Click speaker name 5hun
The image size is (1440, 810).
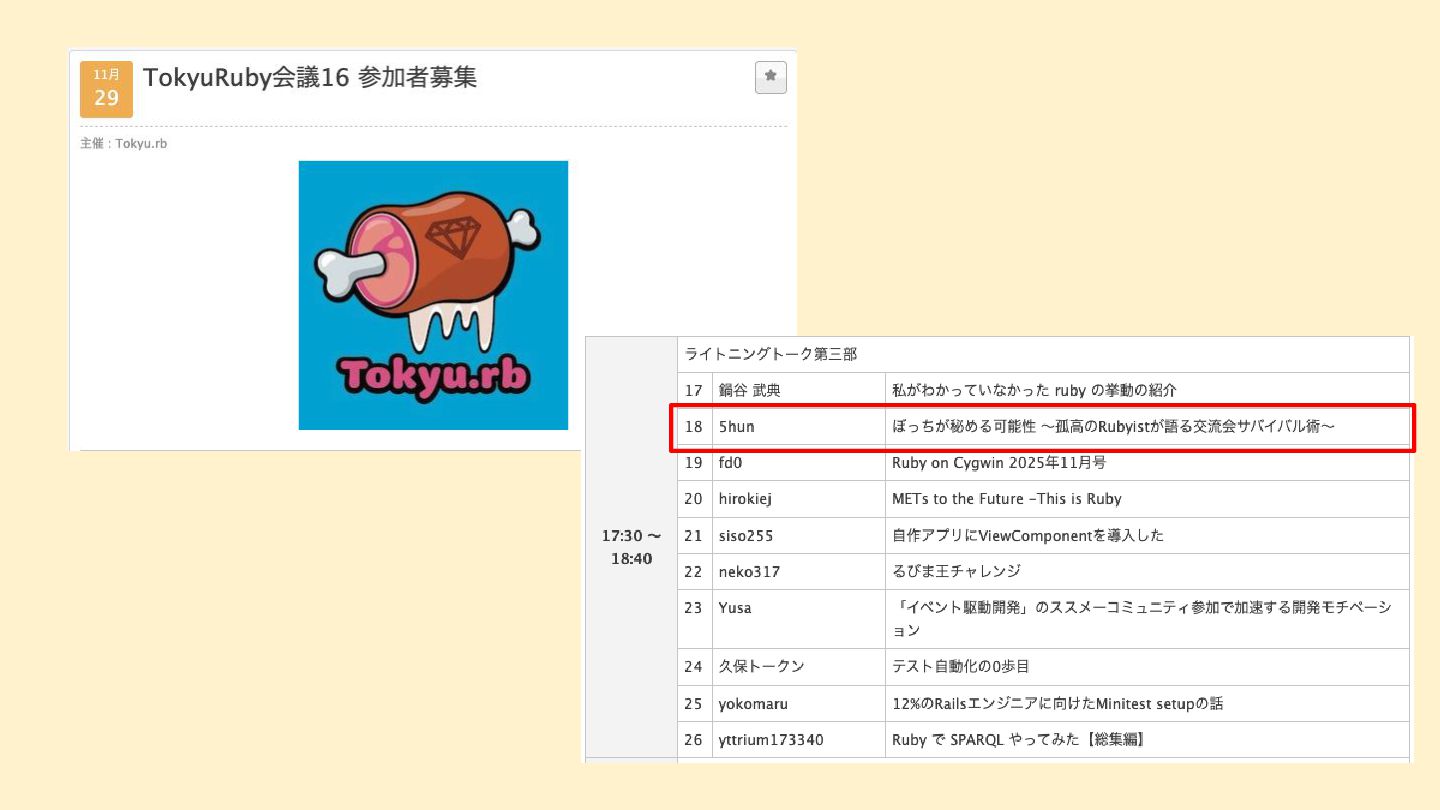(737, 427)
